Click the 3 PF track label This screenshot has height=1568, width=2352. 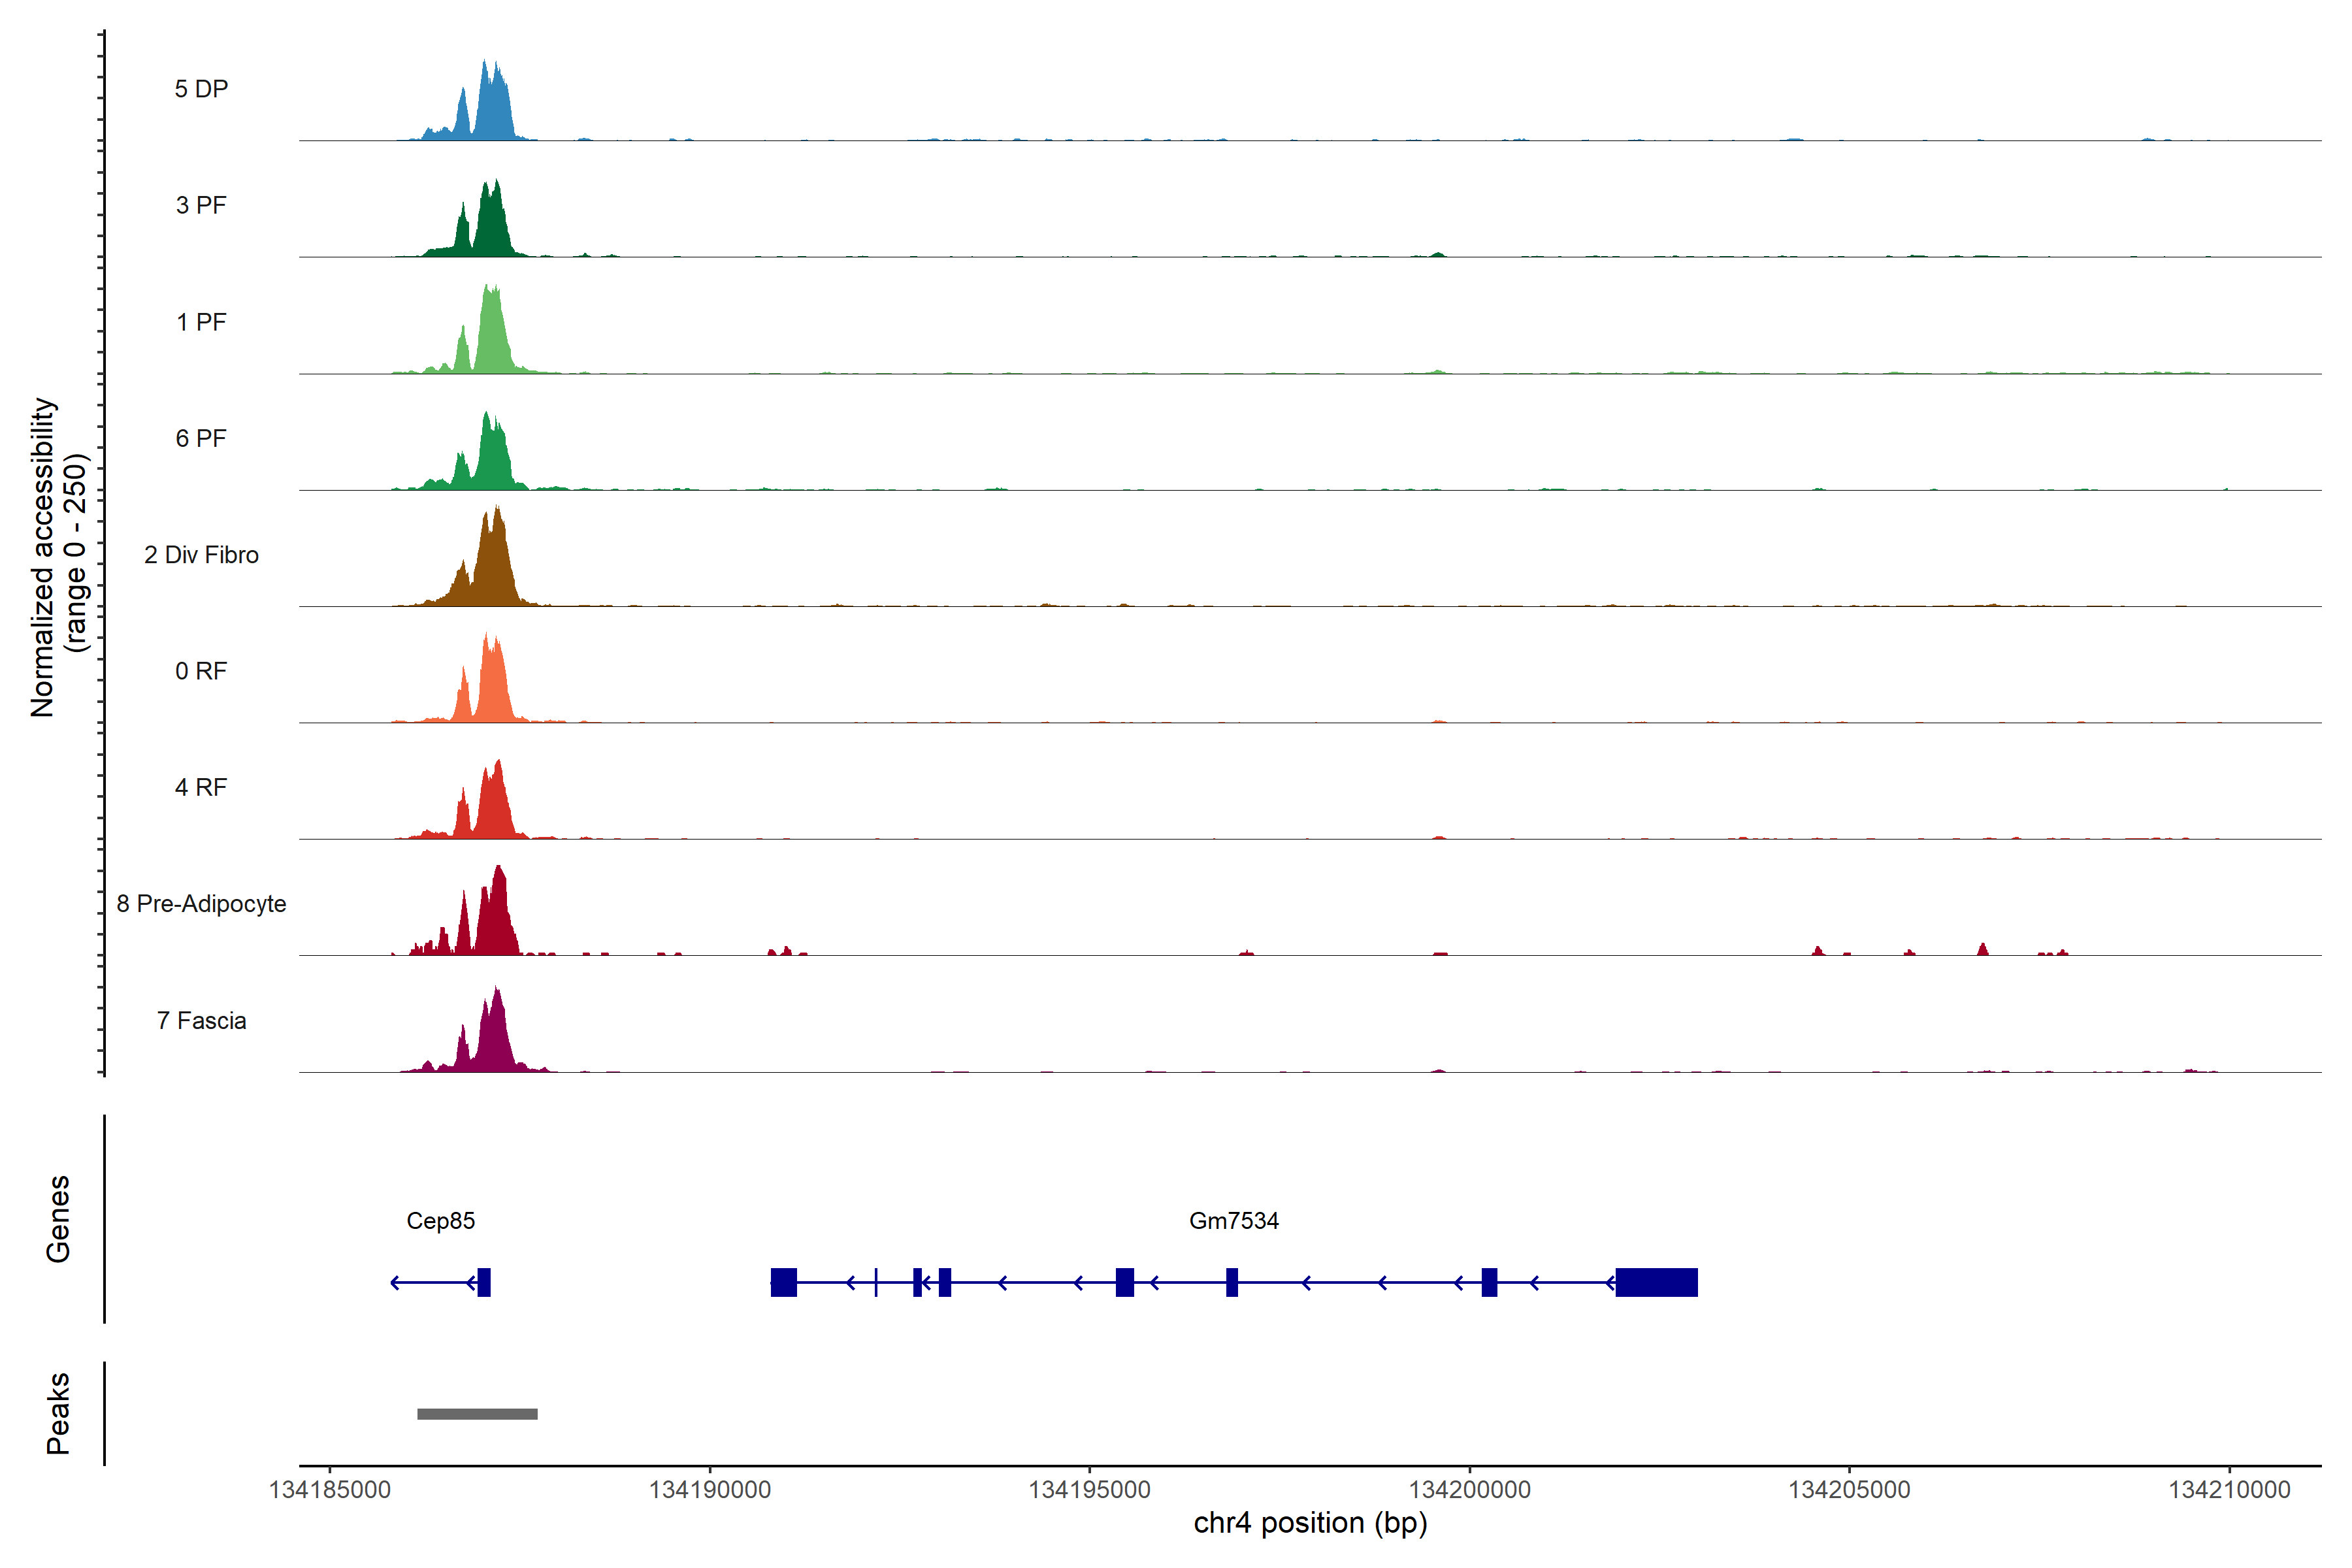tap(201, 205)
